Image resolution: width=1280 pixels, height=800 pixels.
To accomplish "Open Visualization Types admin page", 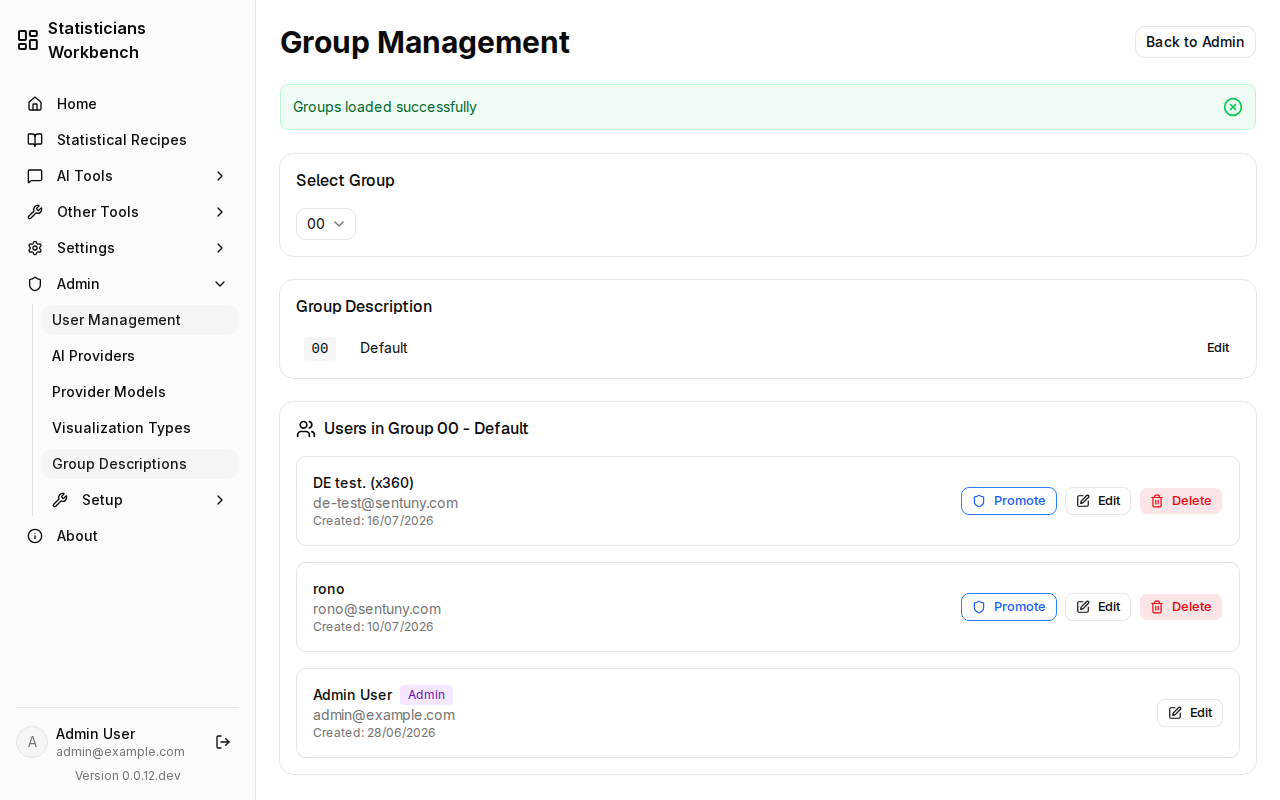I will pos(140,428).
